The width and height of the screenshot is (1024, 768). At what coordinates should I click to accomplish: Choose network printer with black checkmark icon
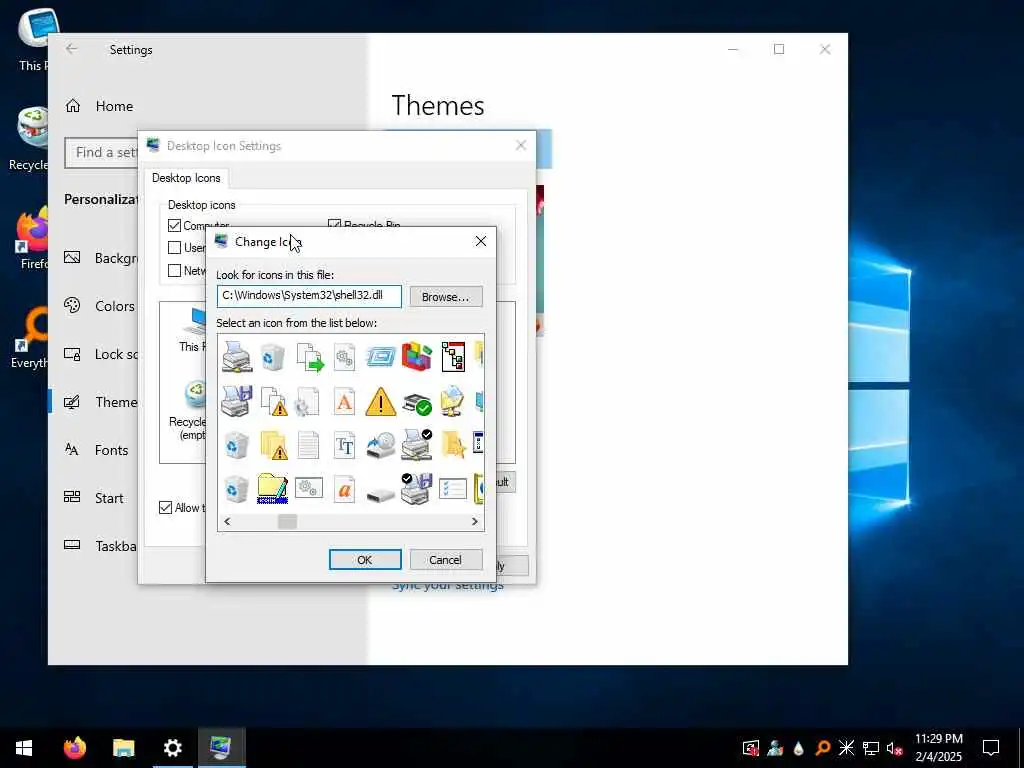tap(417, 444)
